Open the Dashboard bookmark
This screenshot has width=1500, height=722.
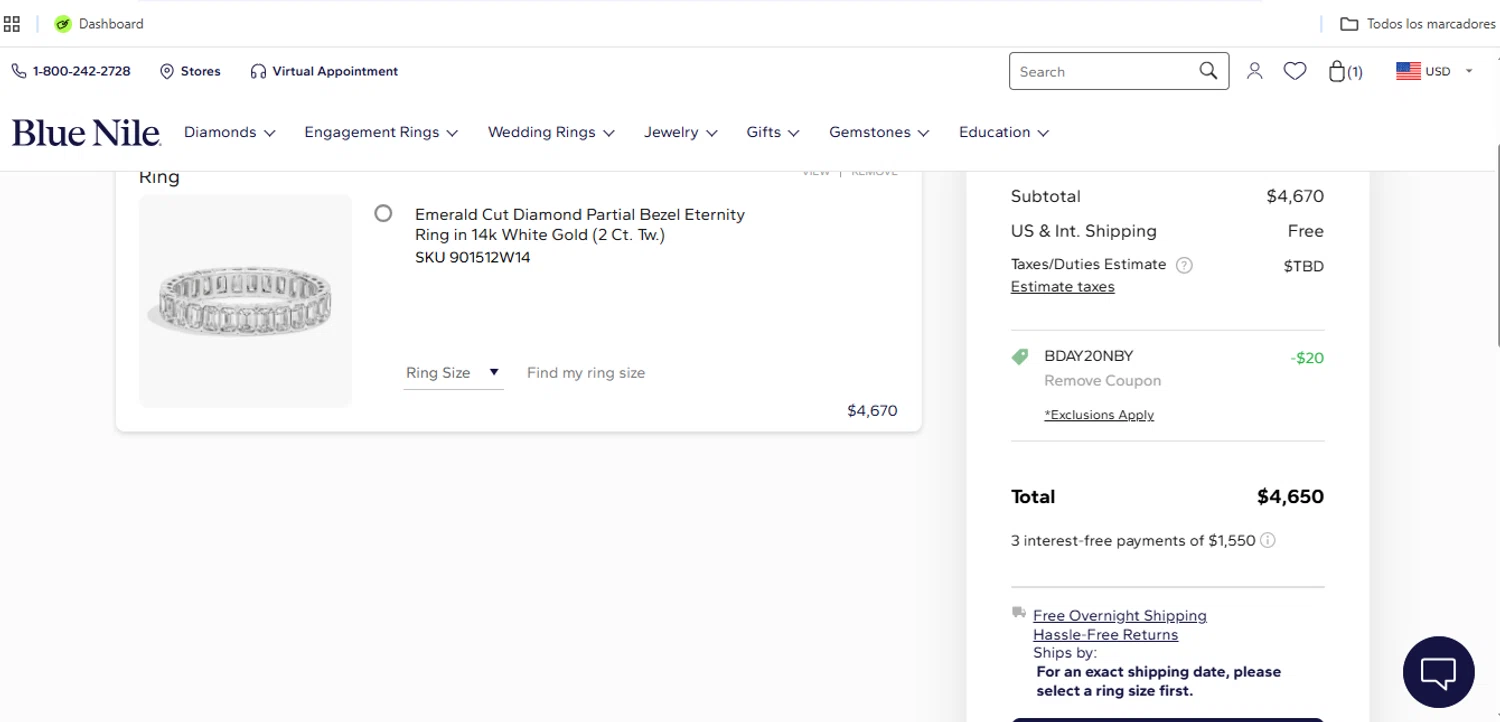point(99,24)
